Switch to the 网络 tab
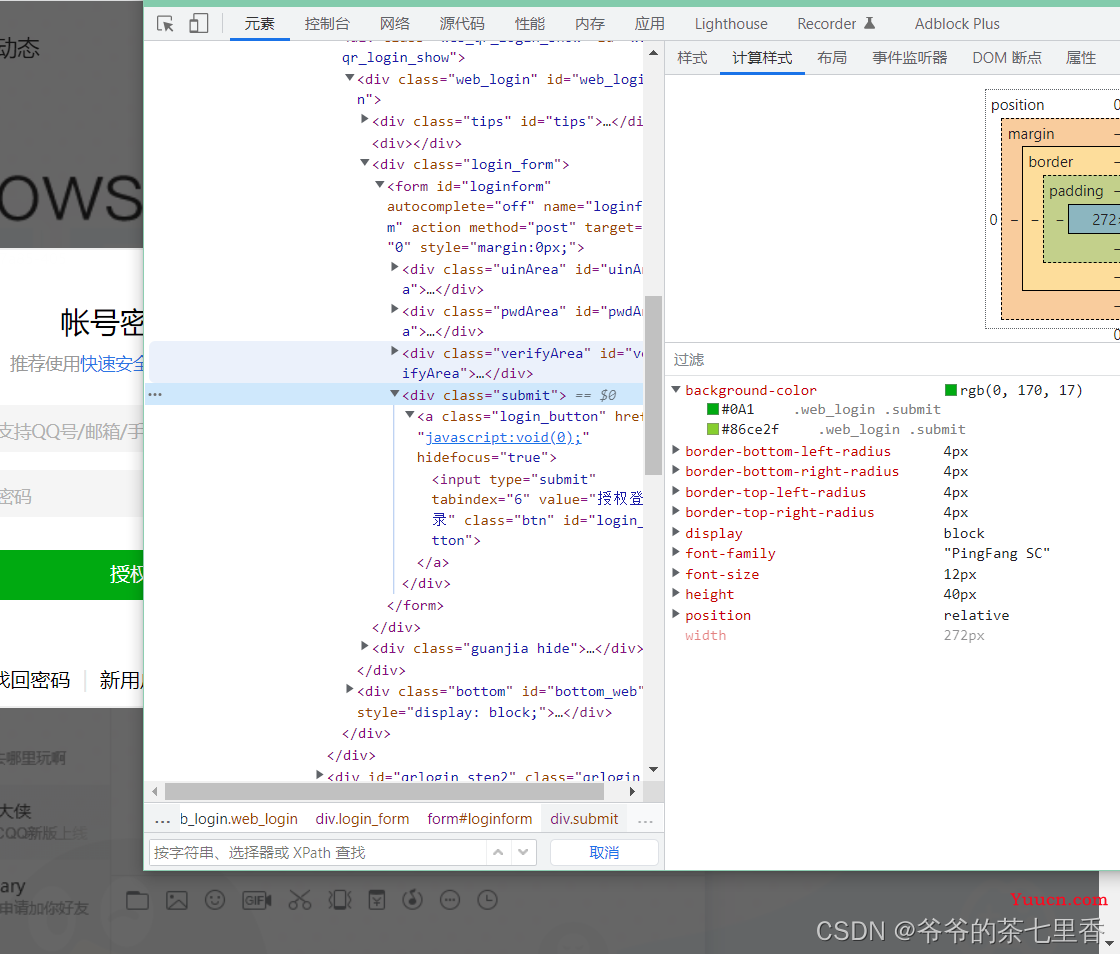 click(395, 24)
